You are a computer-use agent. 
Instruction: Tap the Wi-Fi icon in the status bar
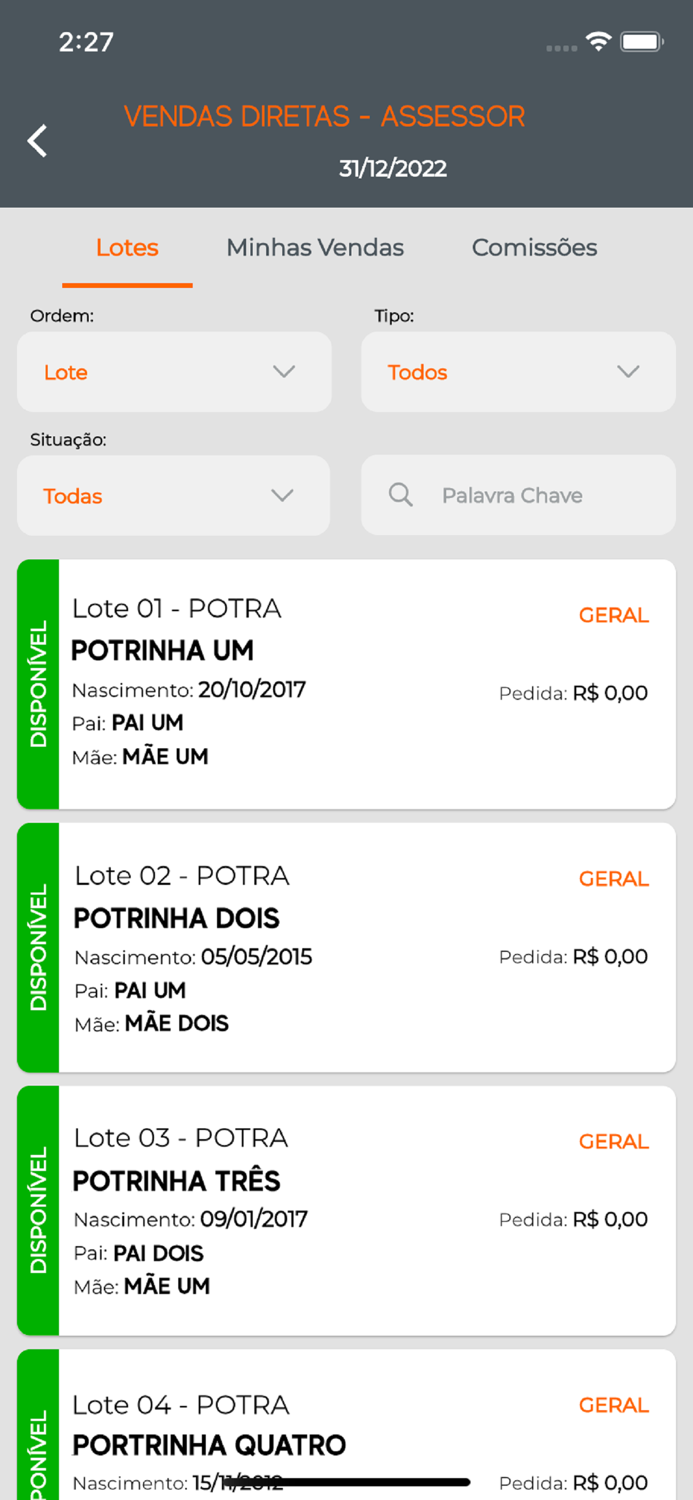coord(597,41)
